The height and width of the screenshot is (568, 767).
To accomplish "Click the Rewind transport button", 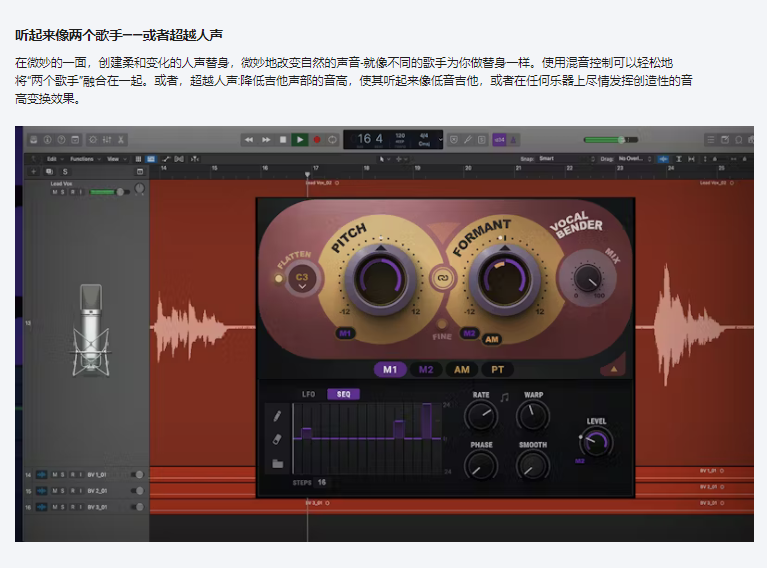I will point(249,140).
